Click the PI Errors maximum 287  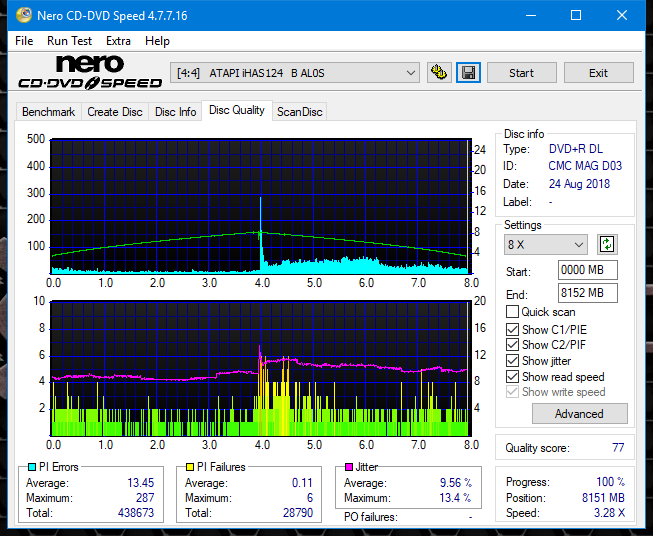pos(145,498)
